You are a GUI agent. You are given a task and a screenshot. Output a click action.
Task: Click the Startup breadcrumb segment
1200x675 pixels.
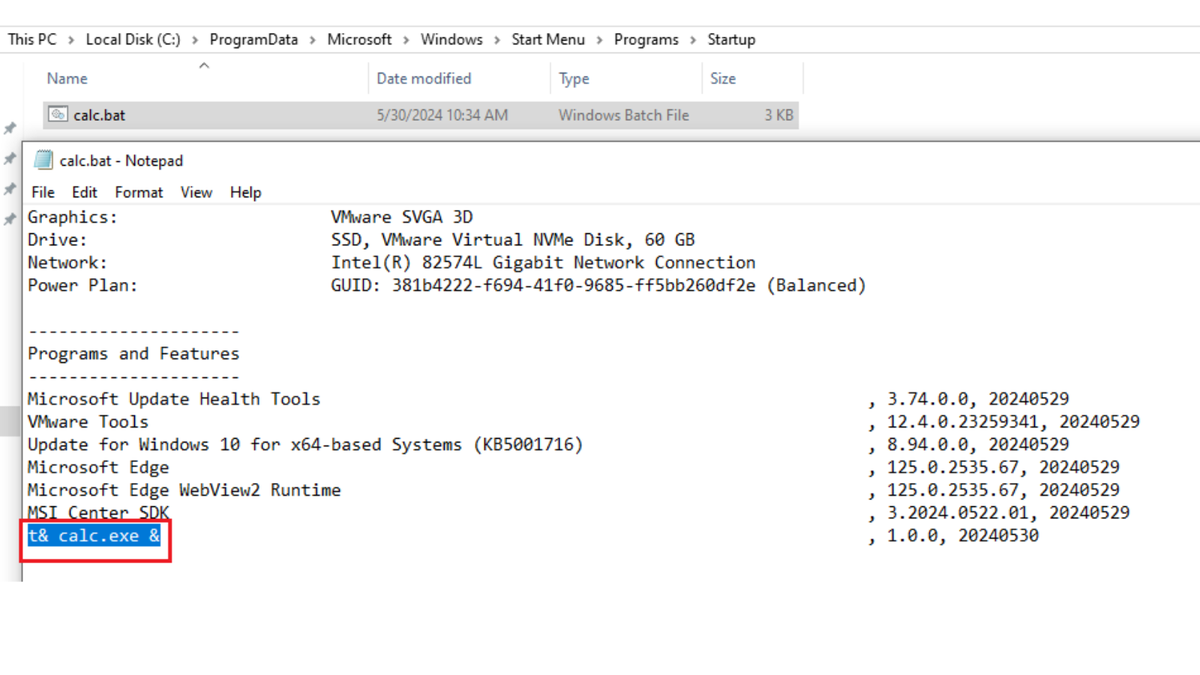(731, 40)
